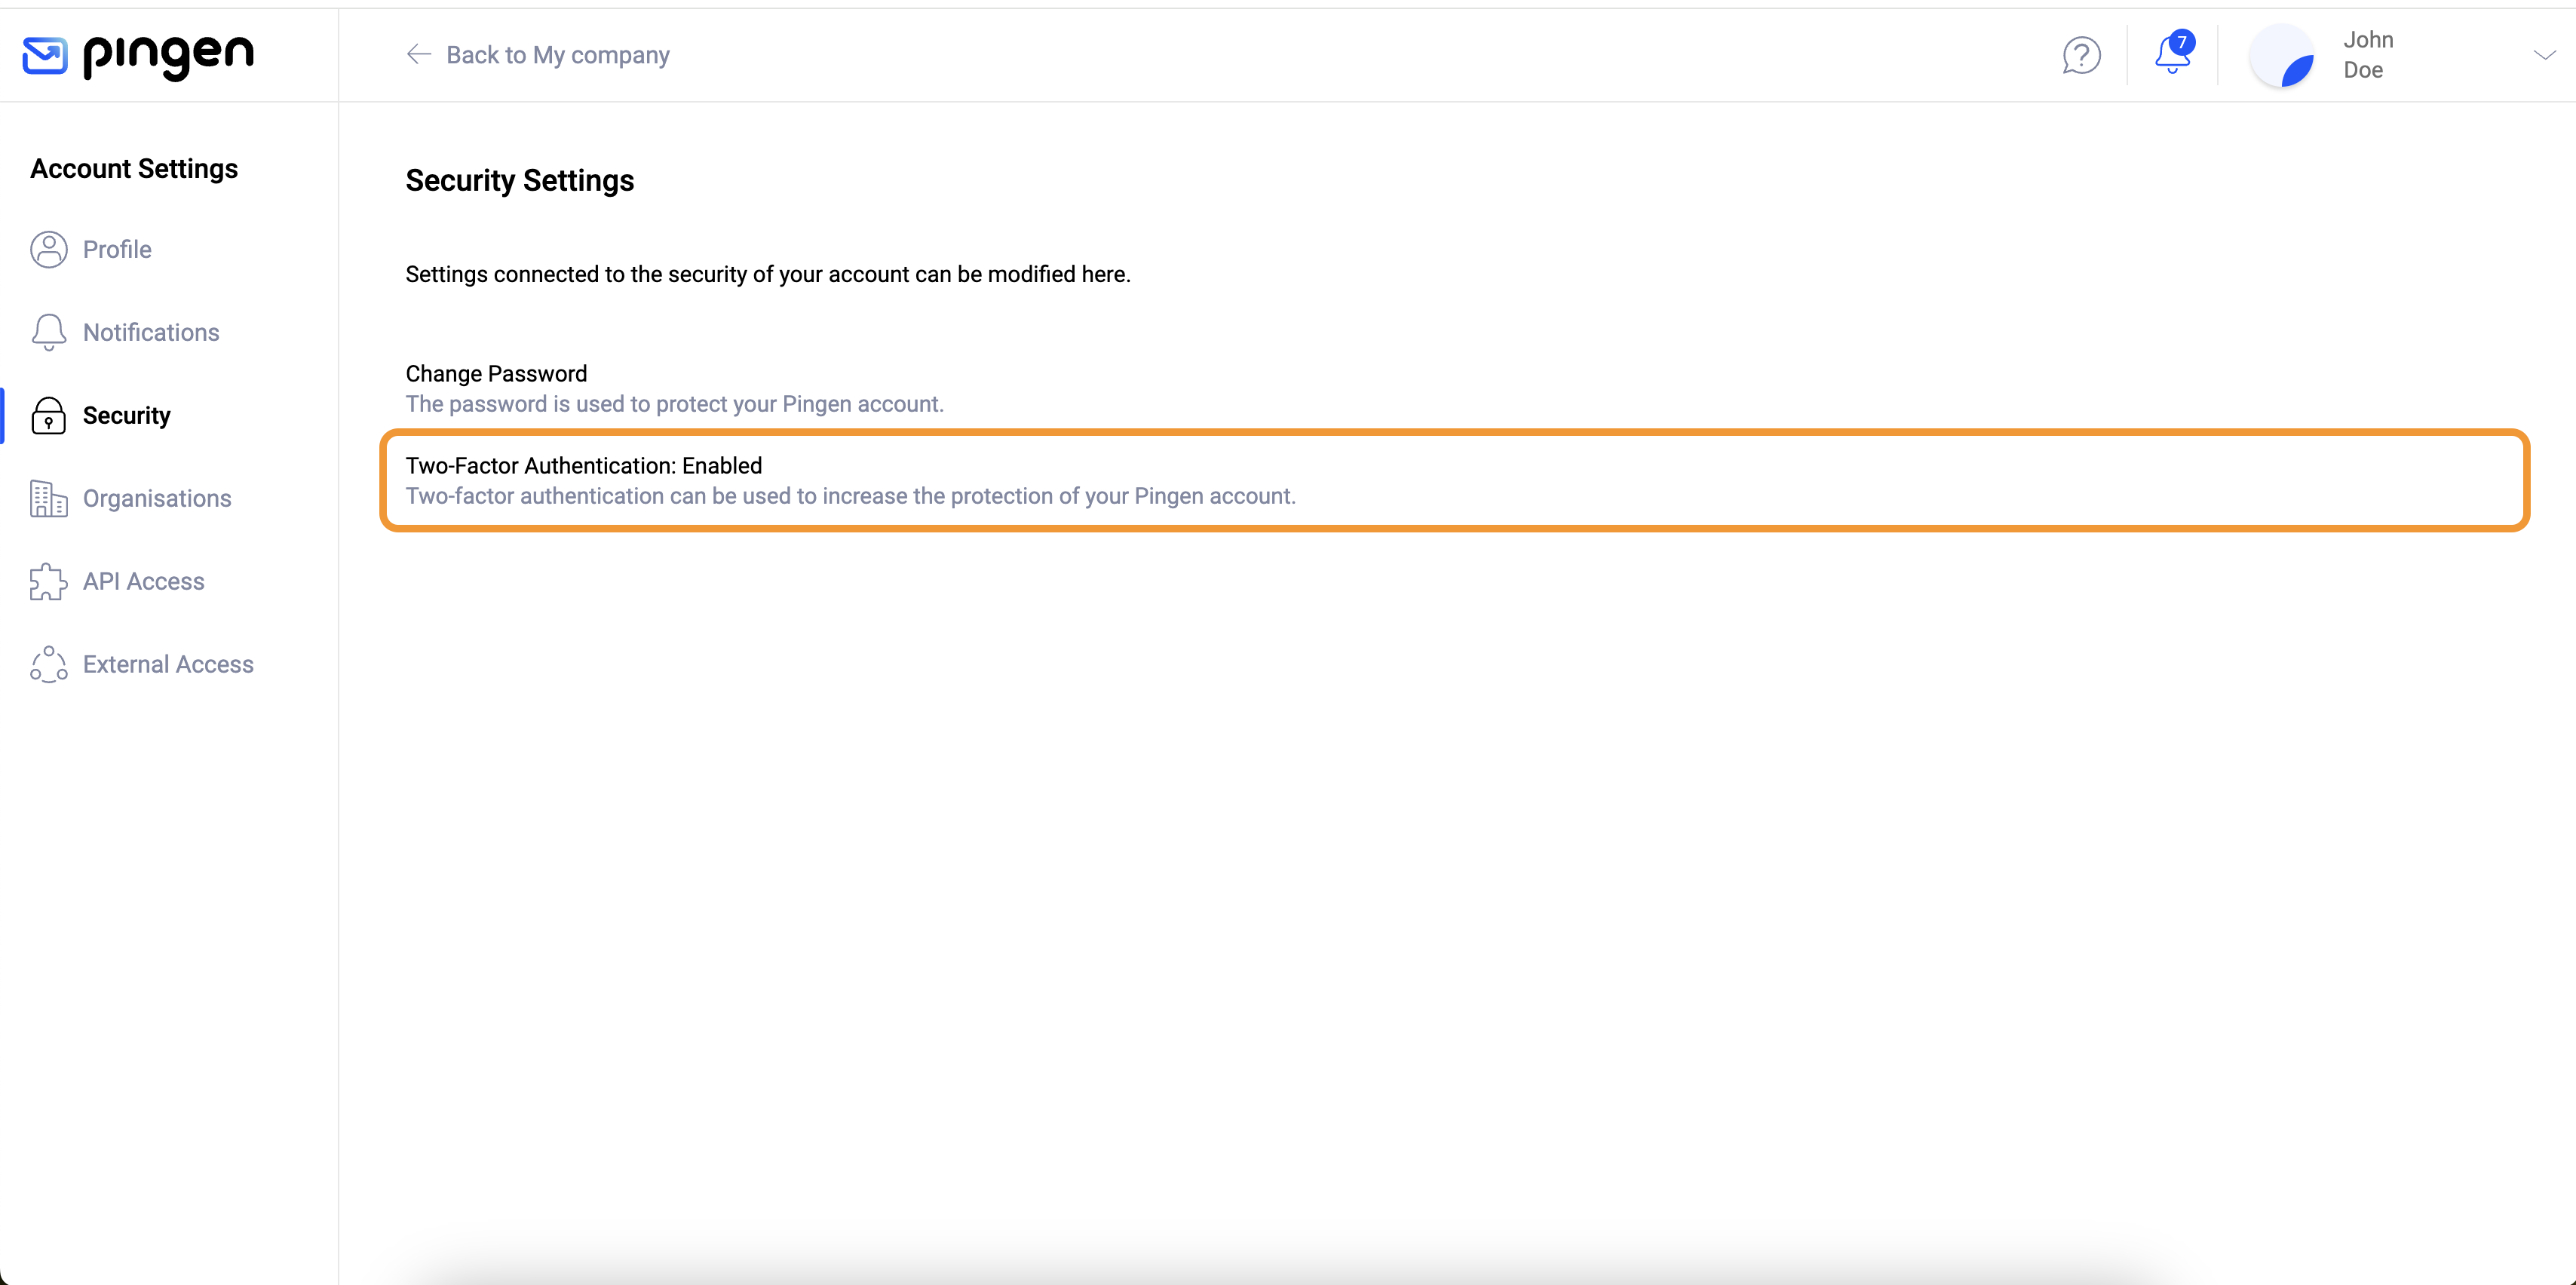
Task: Click the Security padlock icon
Action: point(48,415)
